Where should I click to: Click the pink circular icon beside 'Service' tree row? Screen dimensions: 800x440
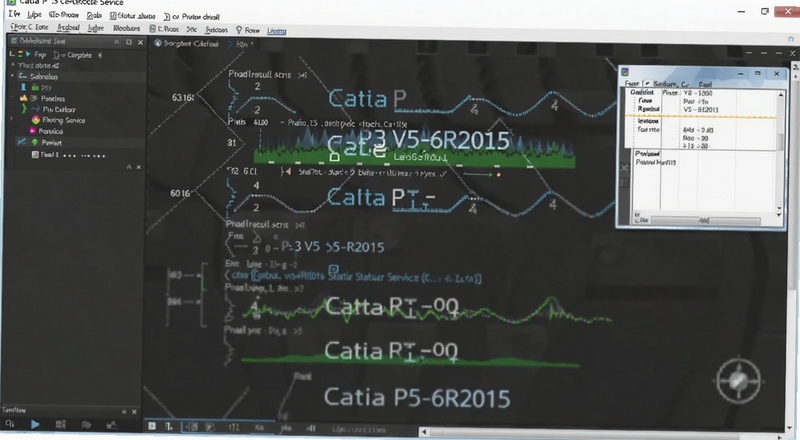coord(36,120)
